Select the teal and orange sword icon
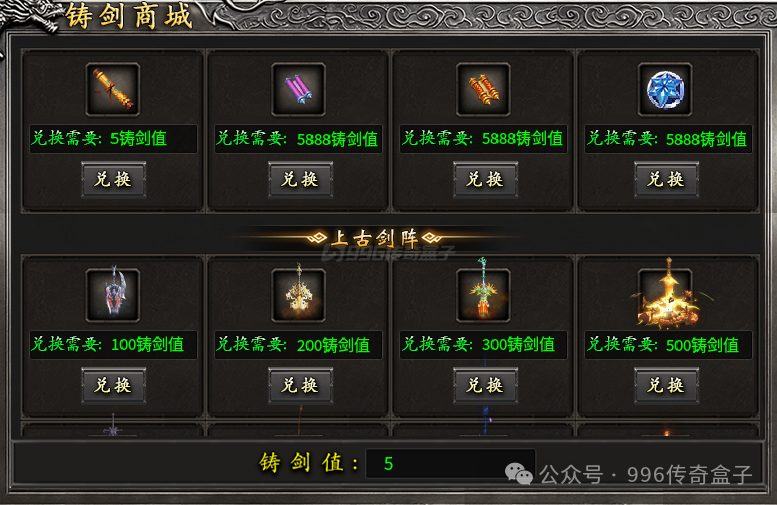Screen dimensions: 777x505 [x=483, y=292]
